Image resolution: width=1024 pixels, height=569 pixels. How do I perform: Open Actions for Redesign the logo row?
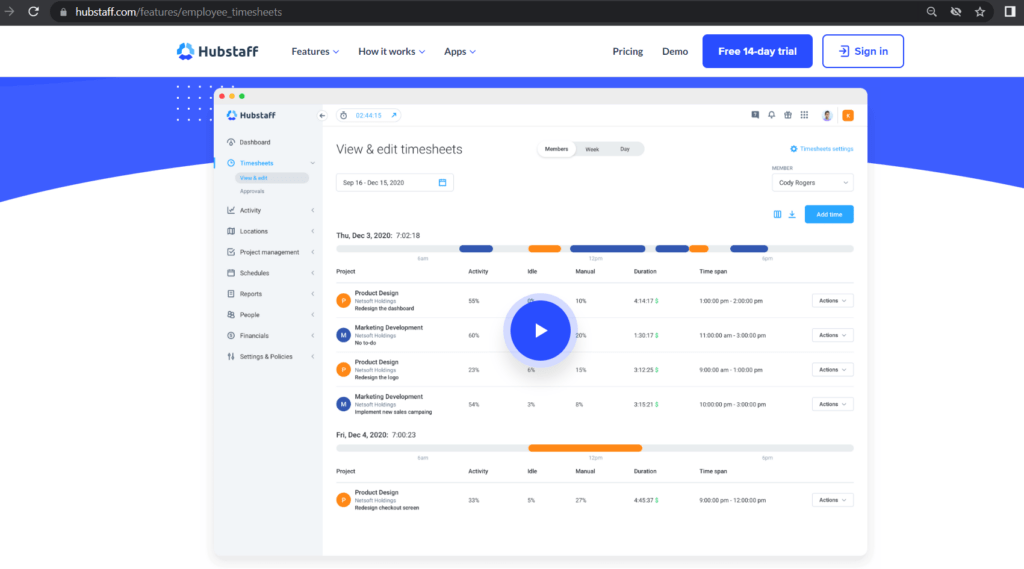(832, 370)
